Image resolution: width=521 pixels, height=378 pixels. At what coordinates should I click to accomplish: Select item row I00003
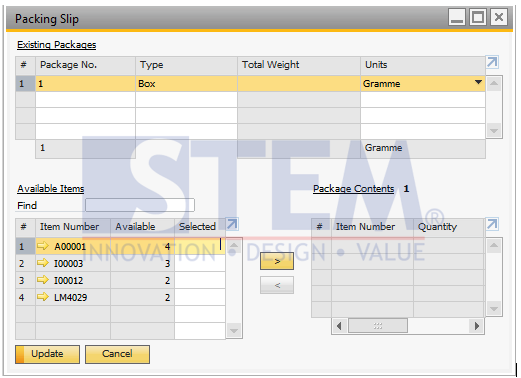(x=120, y=263)
